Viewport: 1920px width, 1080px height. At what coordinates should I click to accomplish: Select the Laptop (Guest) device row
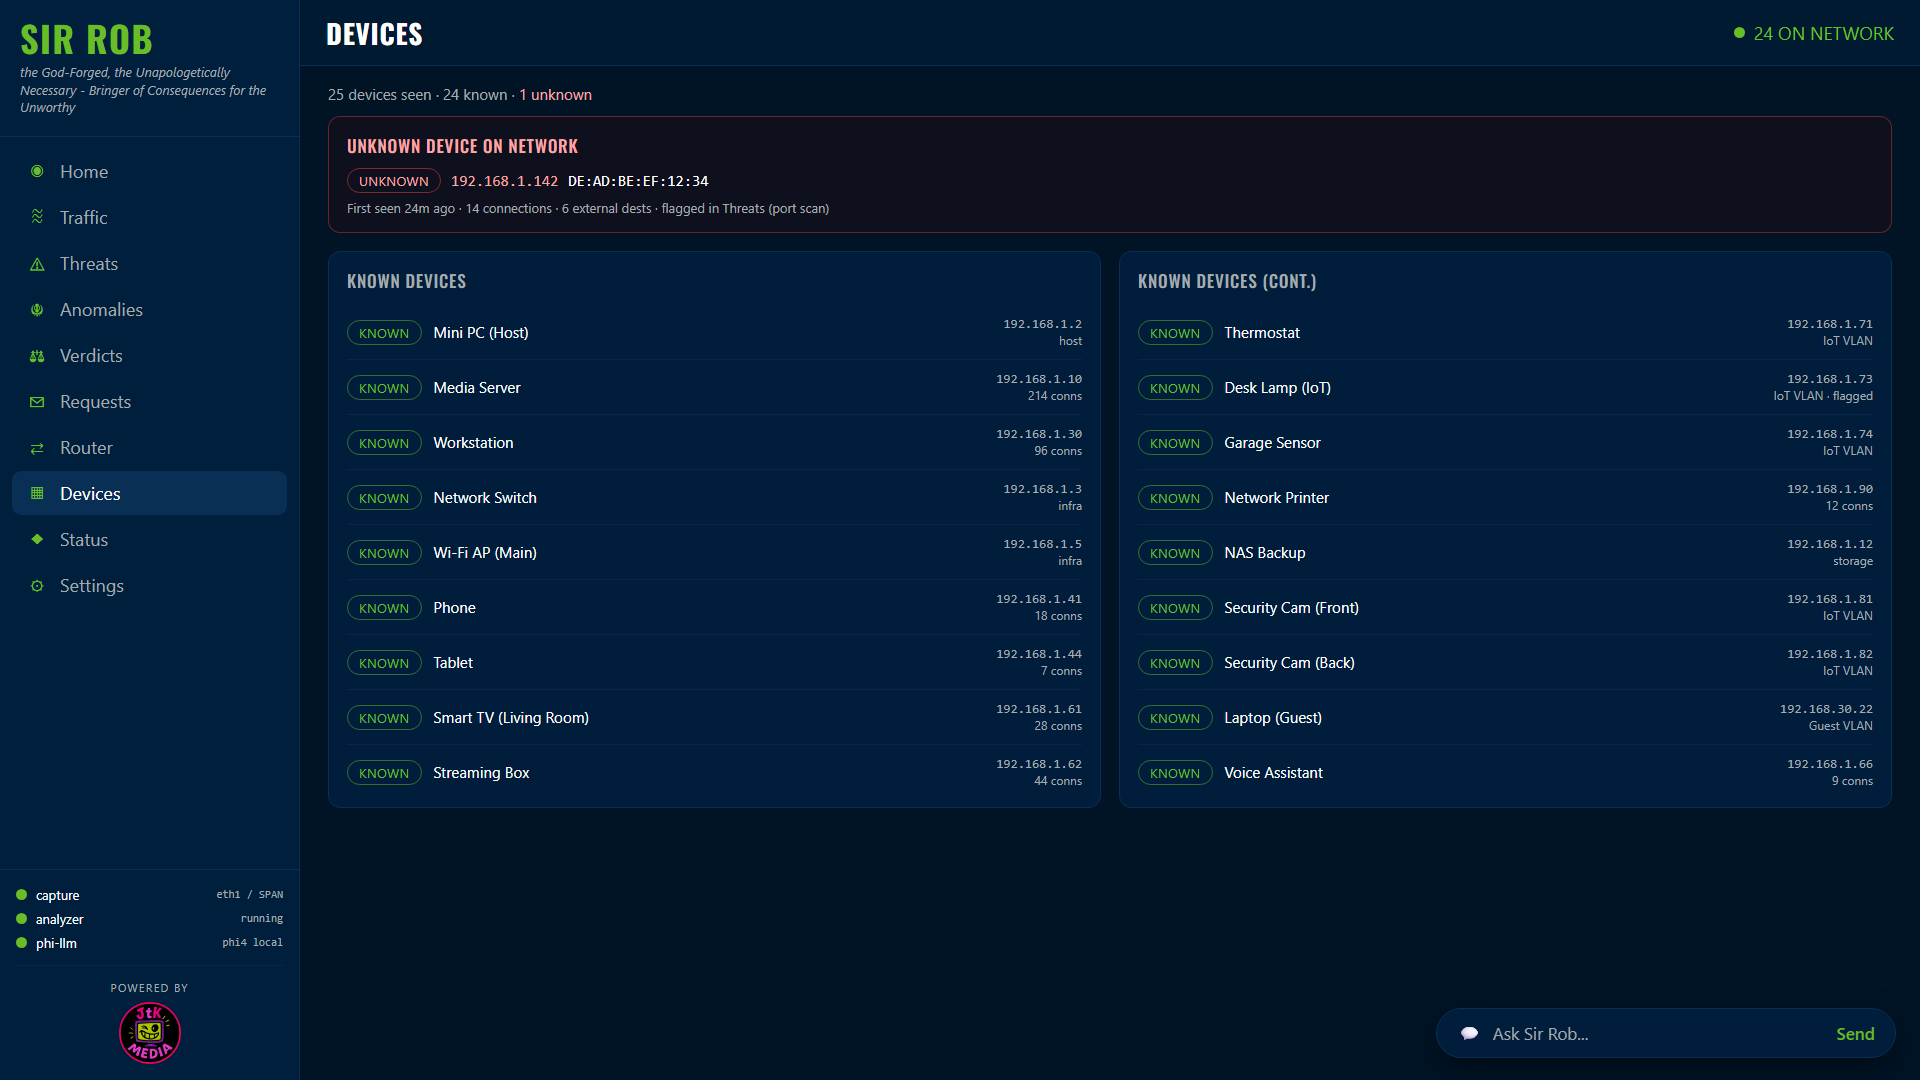[1505, 718]
